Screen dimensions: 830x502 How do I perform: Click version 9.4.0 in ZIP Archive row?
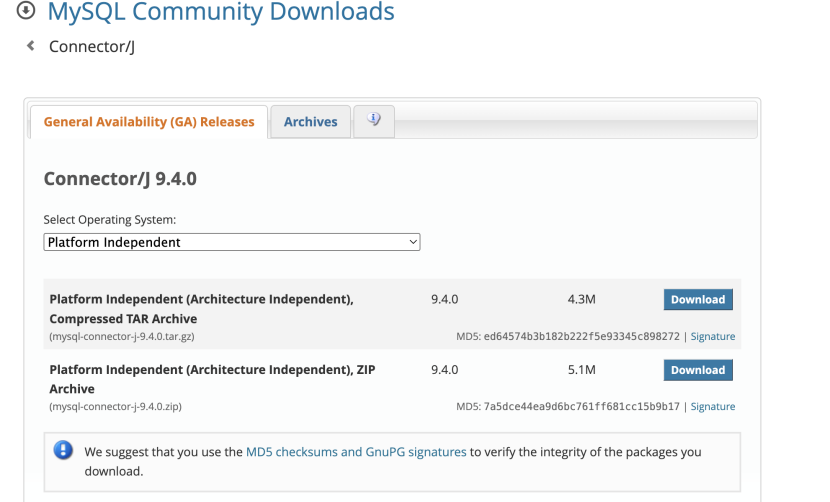(445, 370)
